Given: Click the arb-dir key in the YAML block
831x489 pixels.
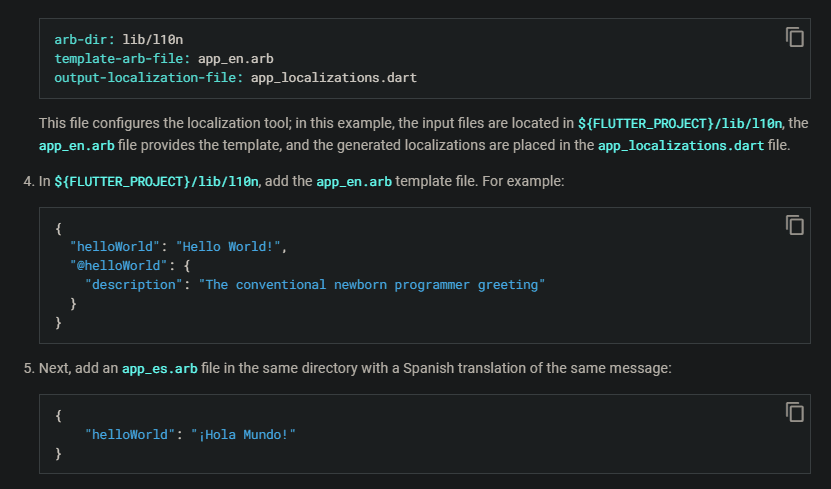Looking at the screenshot, I should 84,39.
